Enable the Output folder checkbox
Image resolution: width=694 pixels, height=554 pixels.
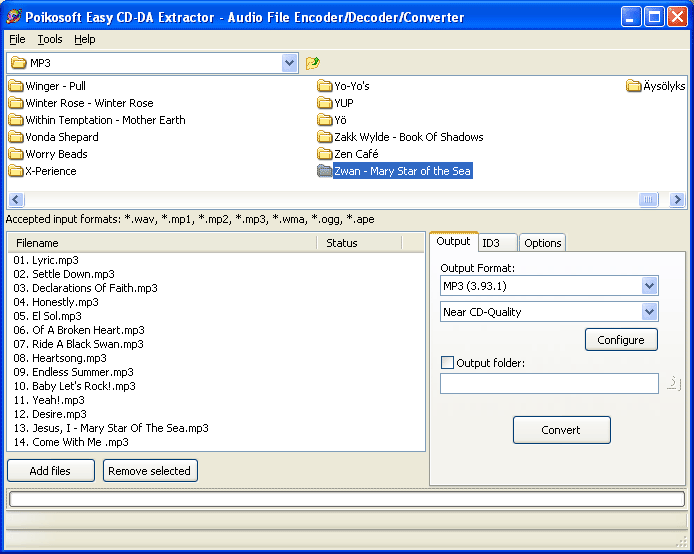(x=447, y=363)
